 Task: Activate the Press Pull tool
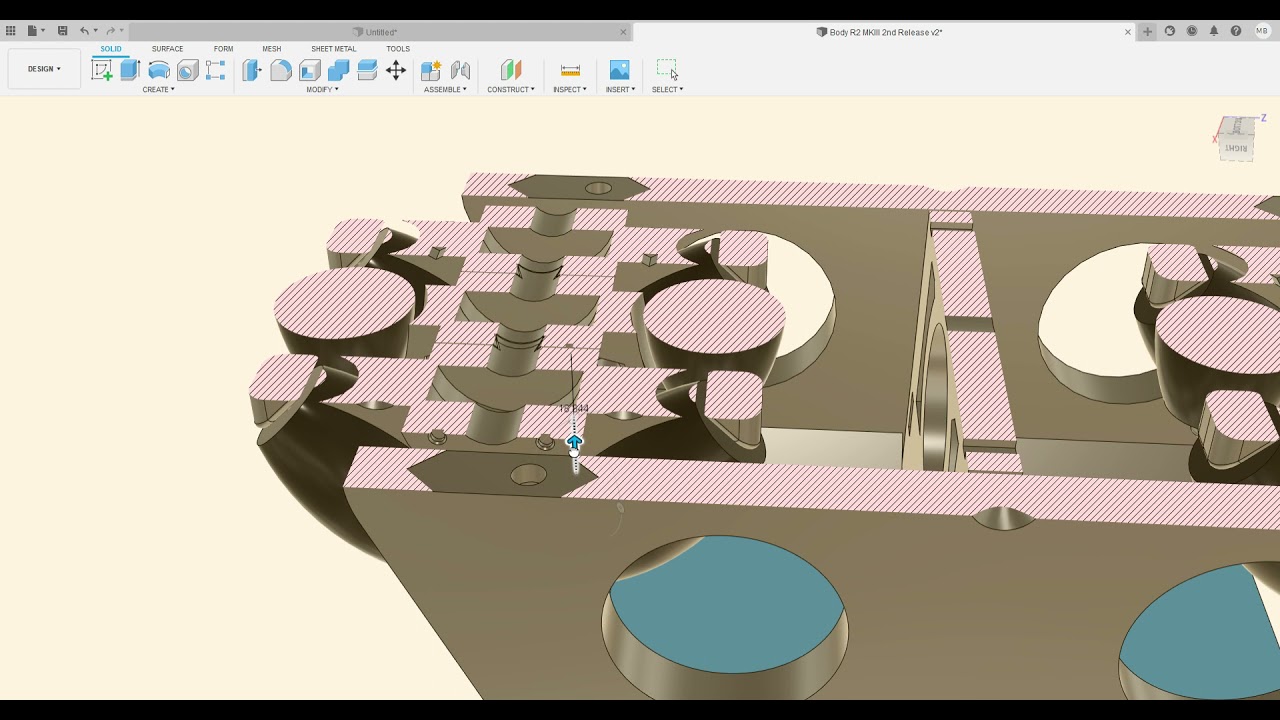tap(252, 70)
